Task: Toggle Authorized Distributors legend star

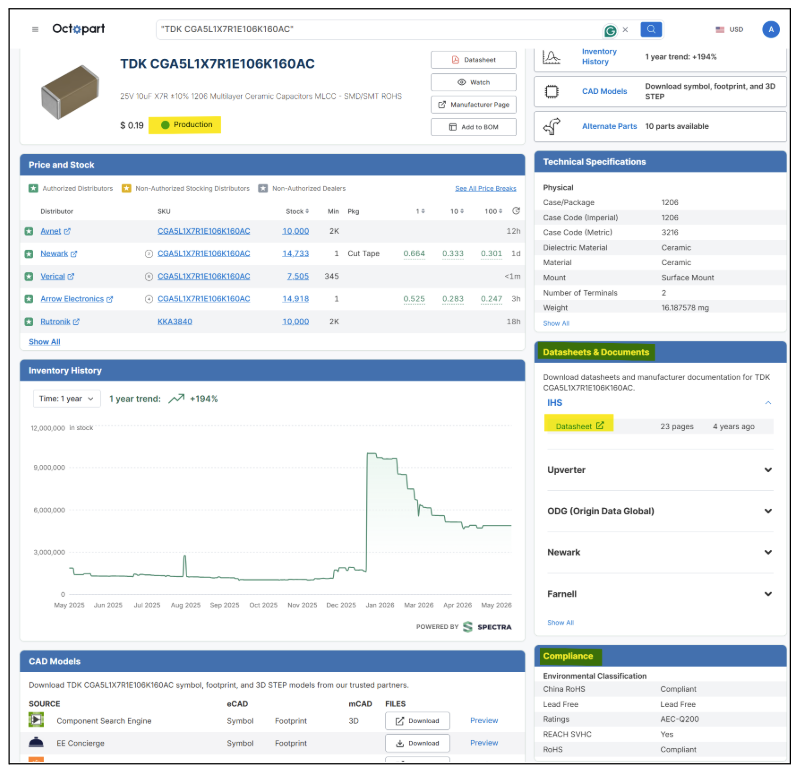Action: pos(33,188)
